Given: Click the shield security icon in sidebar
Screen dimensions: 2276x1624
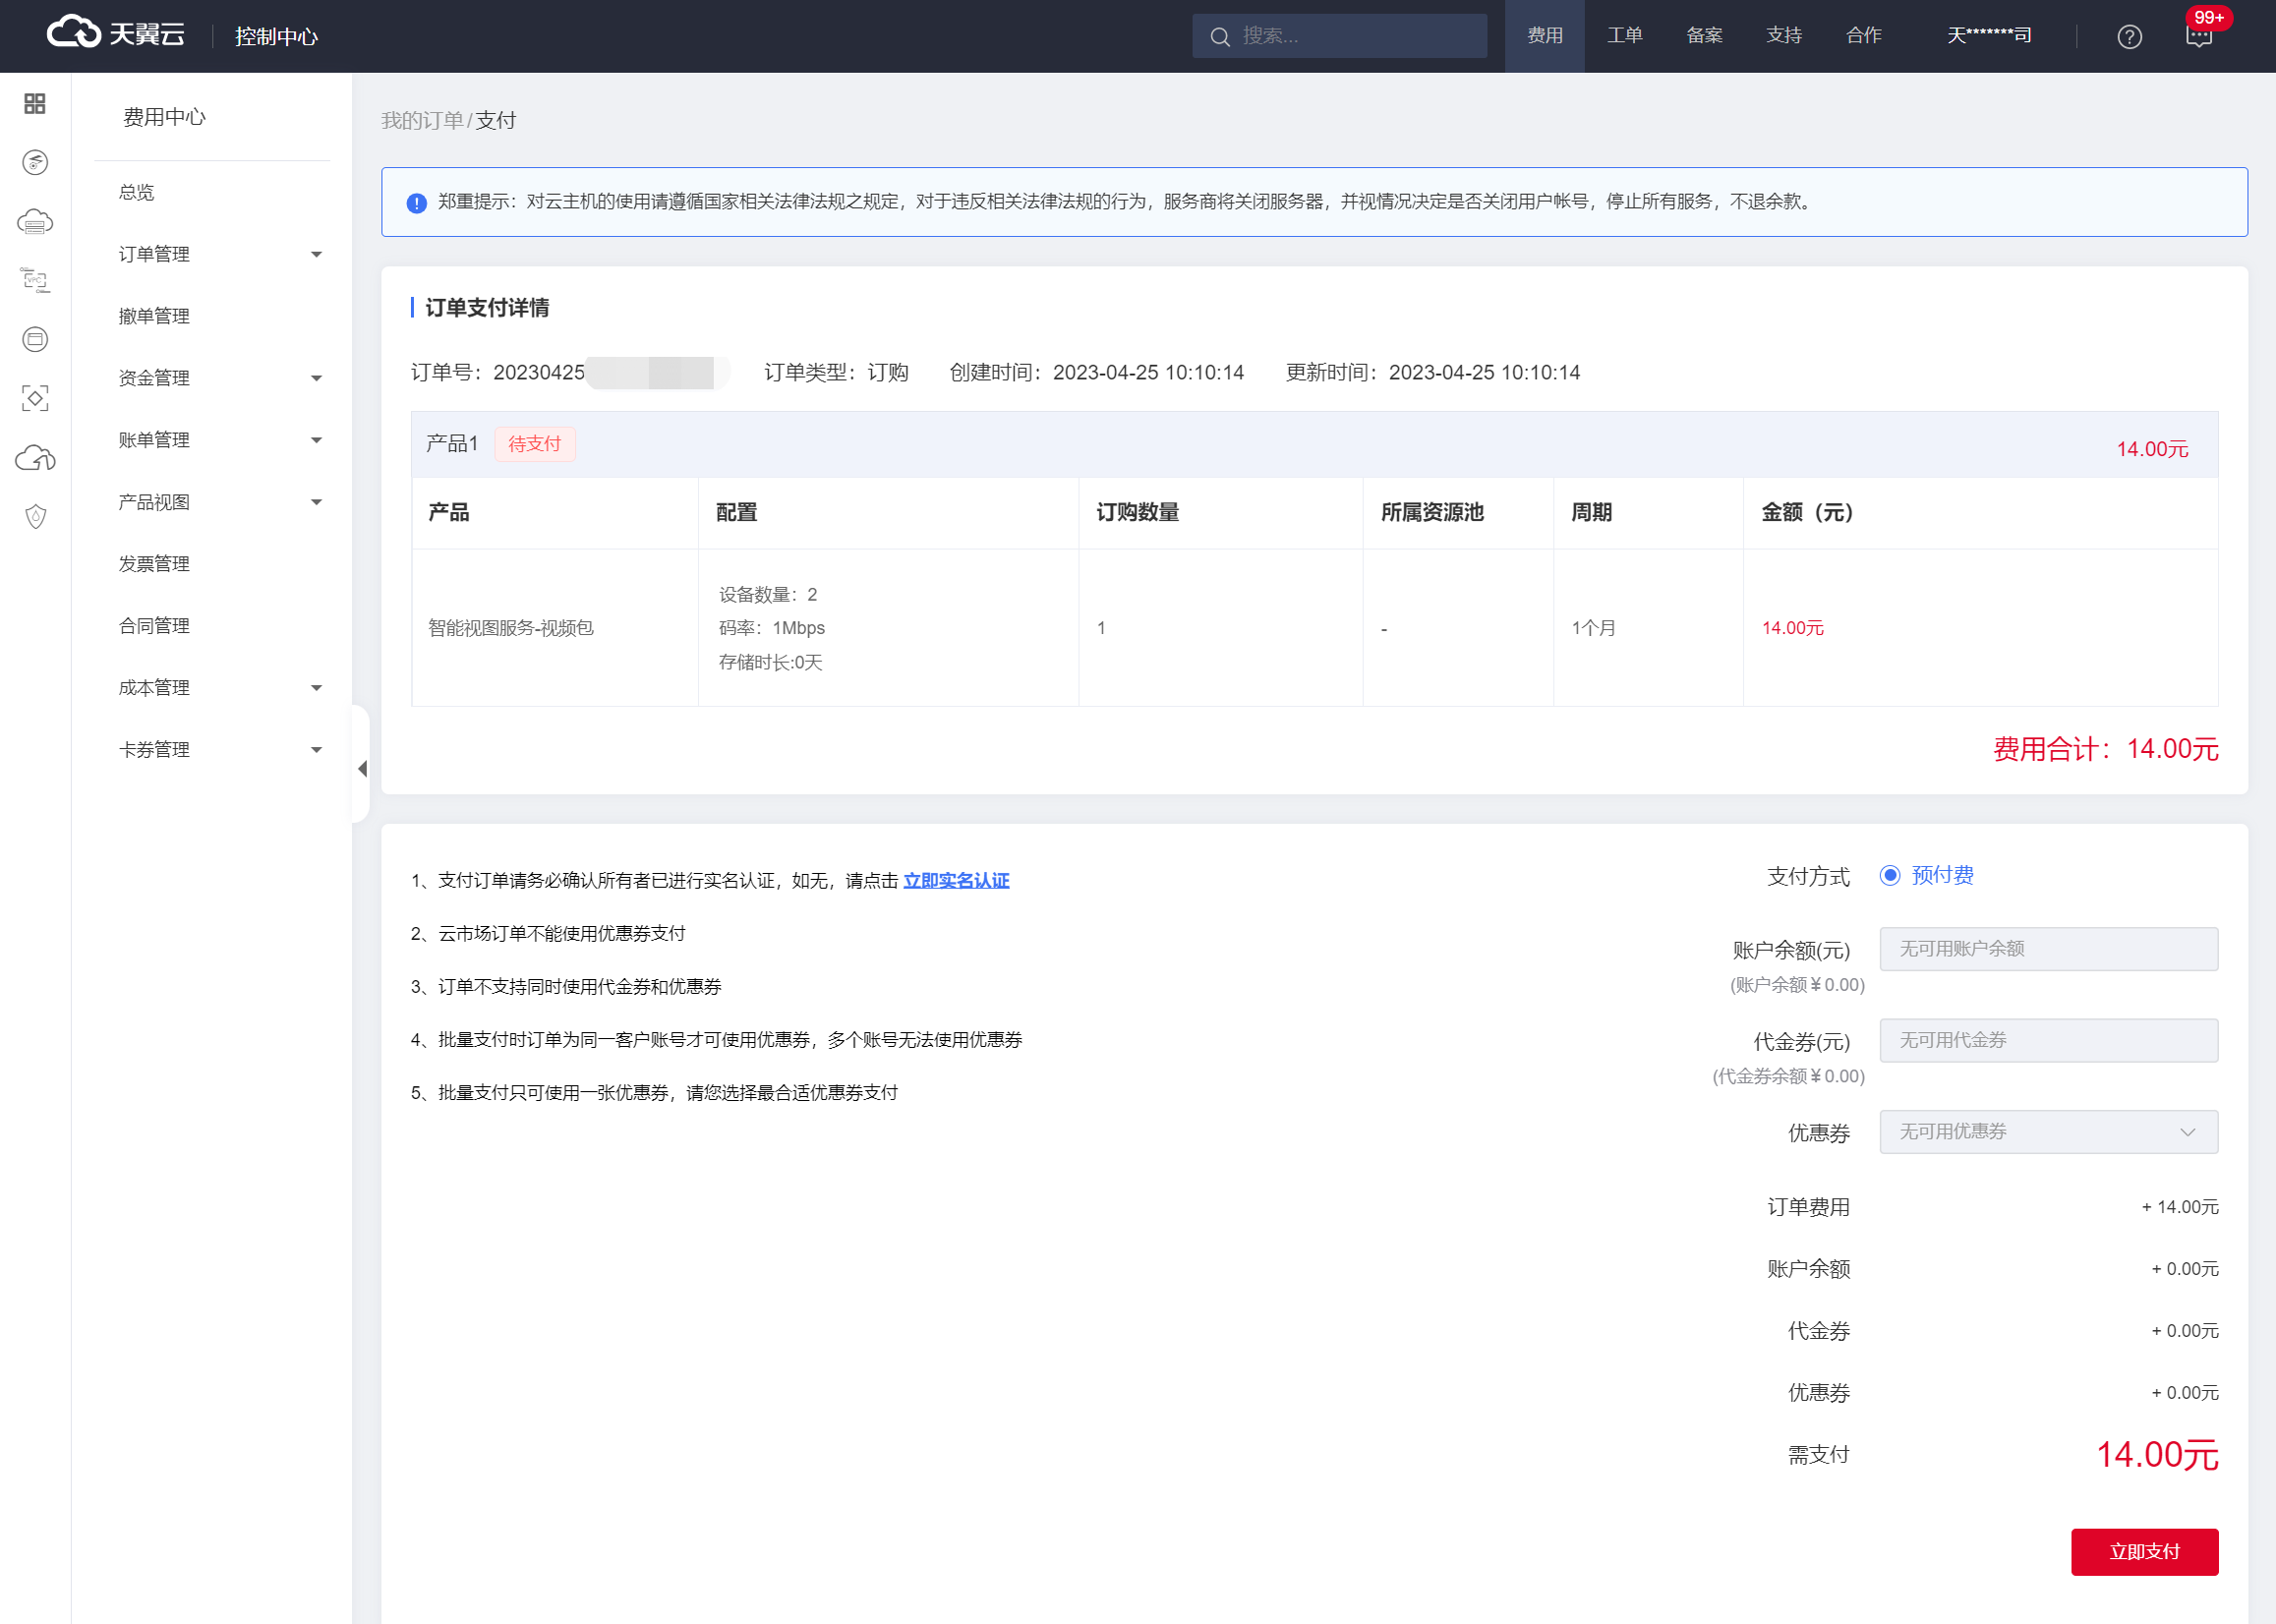Looking at the screenshot, I should 35,516.
